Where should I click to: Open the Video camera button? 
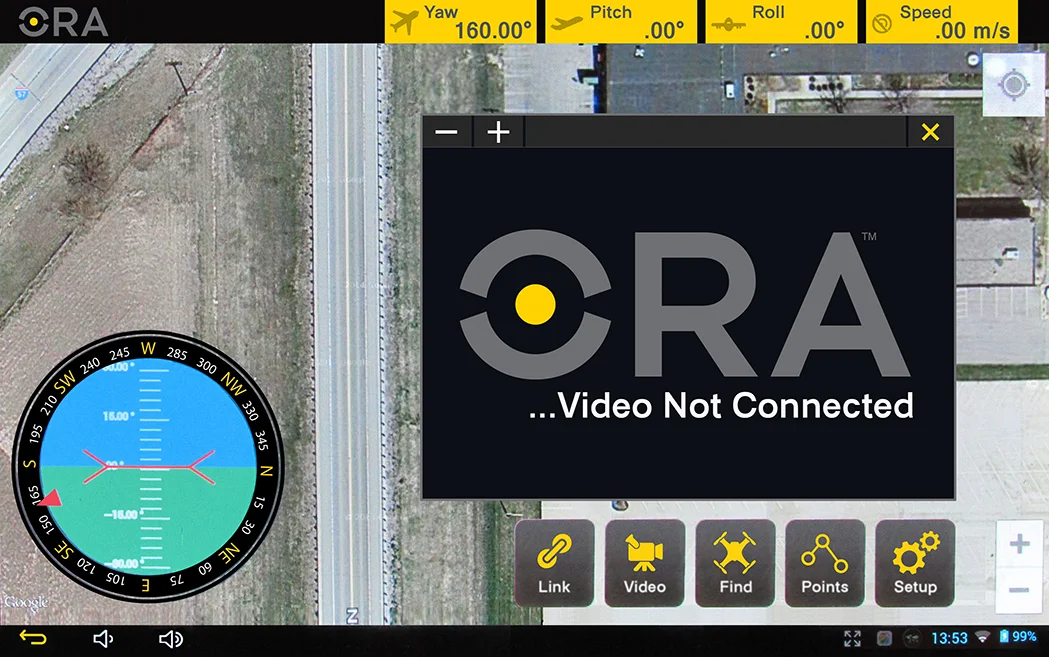tap(644, 563)
